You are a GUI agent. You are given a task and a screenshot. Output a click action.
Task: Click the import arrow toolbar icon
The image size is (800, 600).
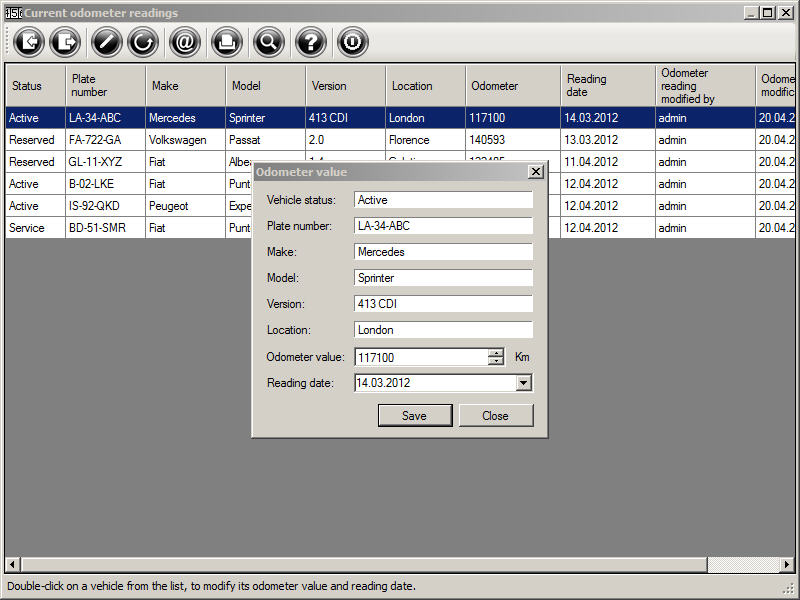point(29,42)
